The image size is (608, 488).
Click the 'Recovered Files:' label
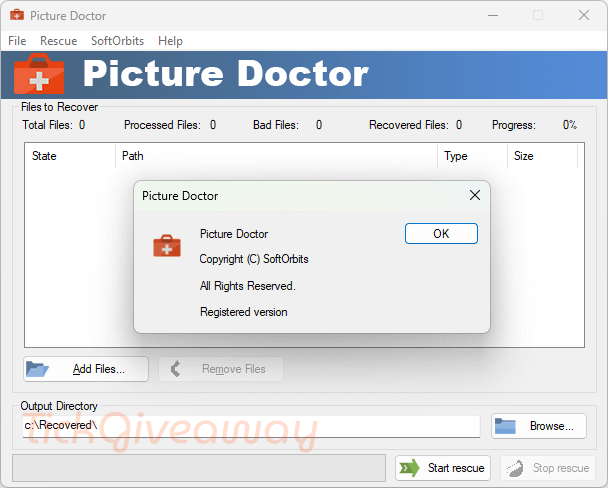pos(409,125)
